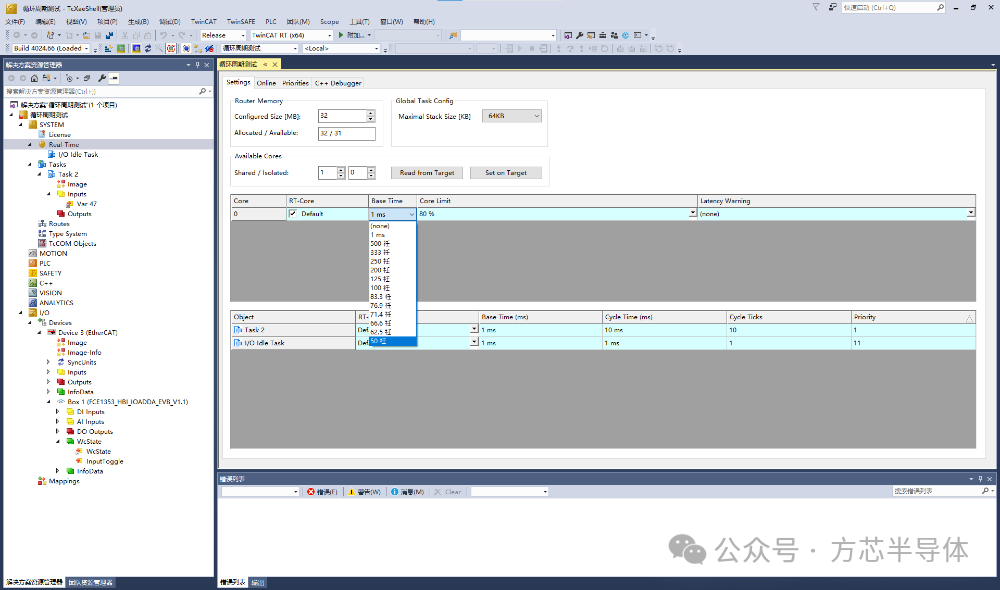Collapse the WcState tree node
Screen dimensions: 1000x590
point(57,441)
